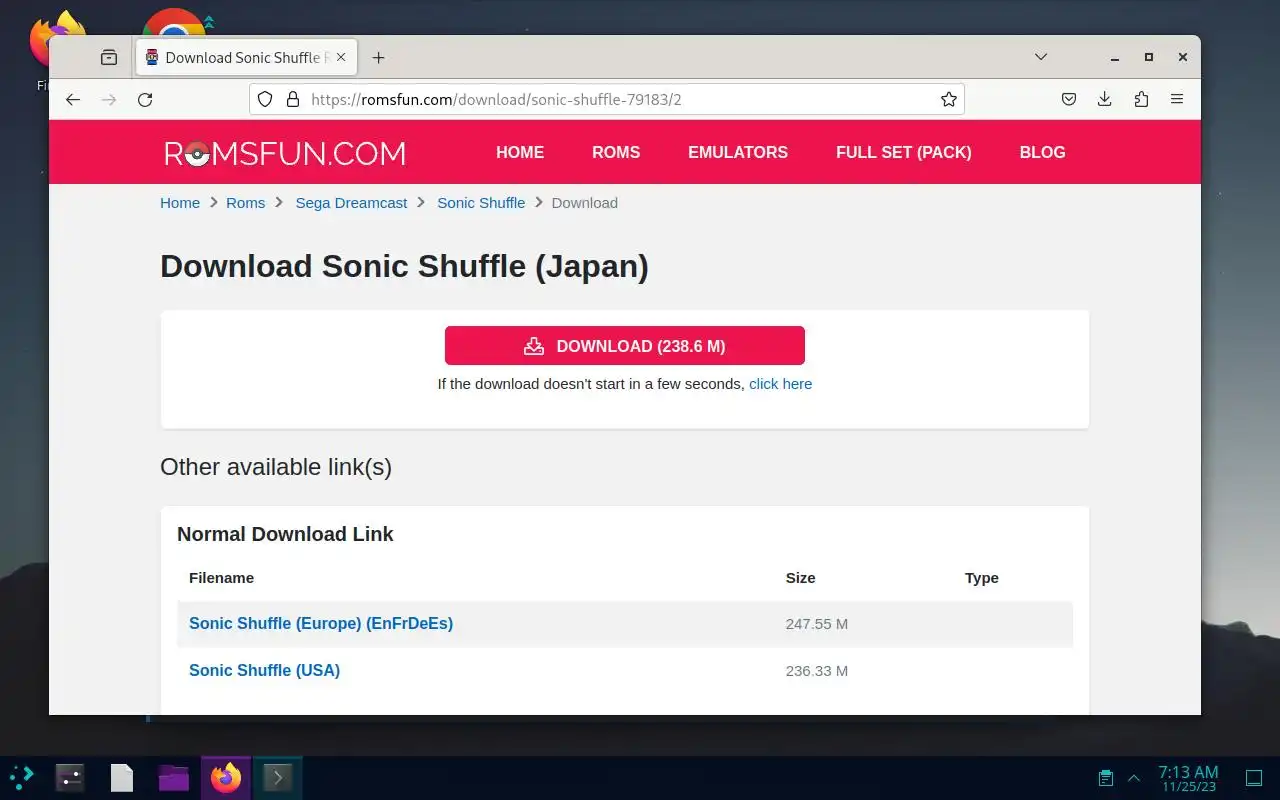
Task: Click the Filename column header
Action: (x=221, y=578)
